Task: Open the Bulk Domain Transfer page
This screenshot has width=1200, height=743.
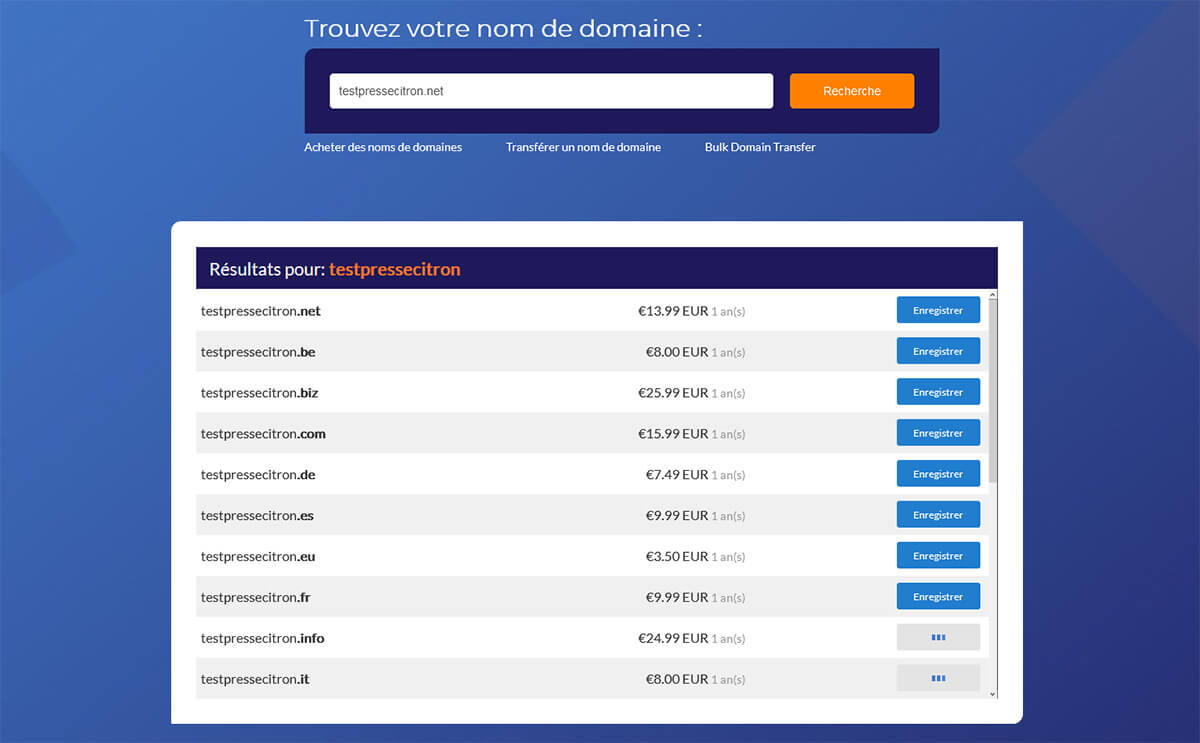Action: [759, 147]
